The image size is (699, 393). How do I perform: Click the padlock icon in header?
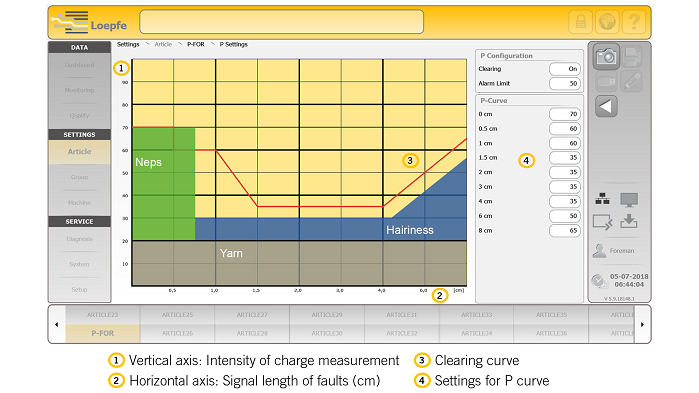click(580, 22)
